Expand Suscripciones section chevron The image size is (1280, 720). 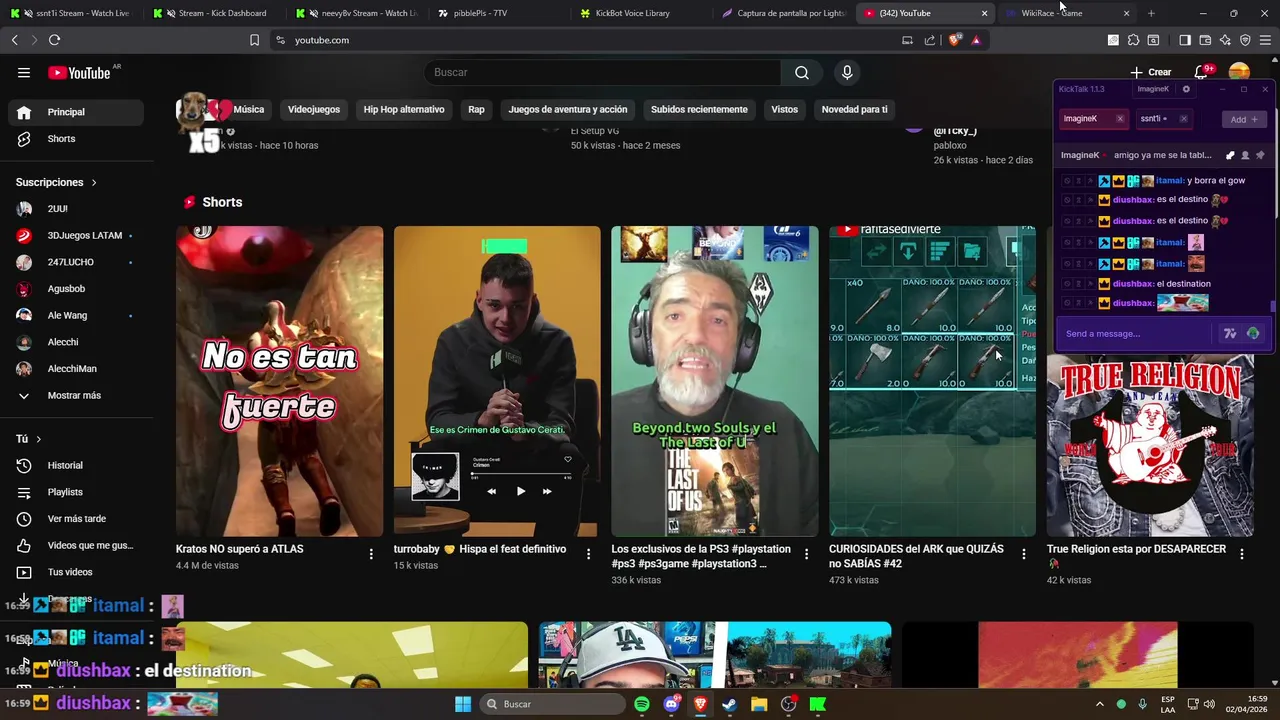94,183
